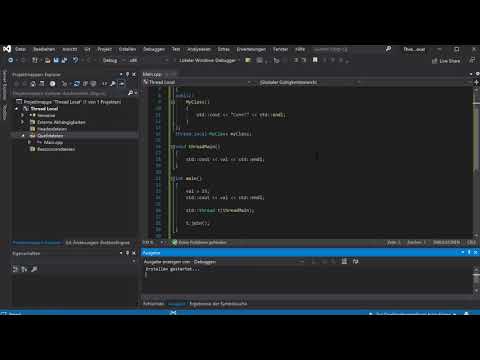Collapse the Thread Local project node
Image resolution: width=480 pixels, height=360 pixels.
pos(16,109)
